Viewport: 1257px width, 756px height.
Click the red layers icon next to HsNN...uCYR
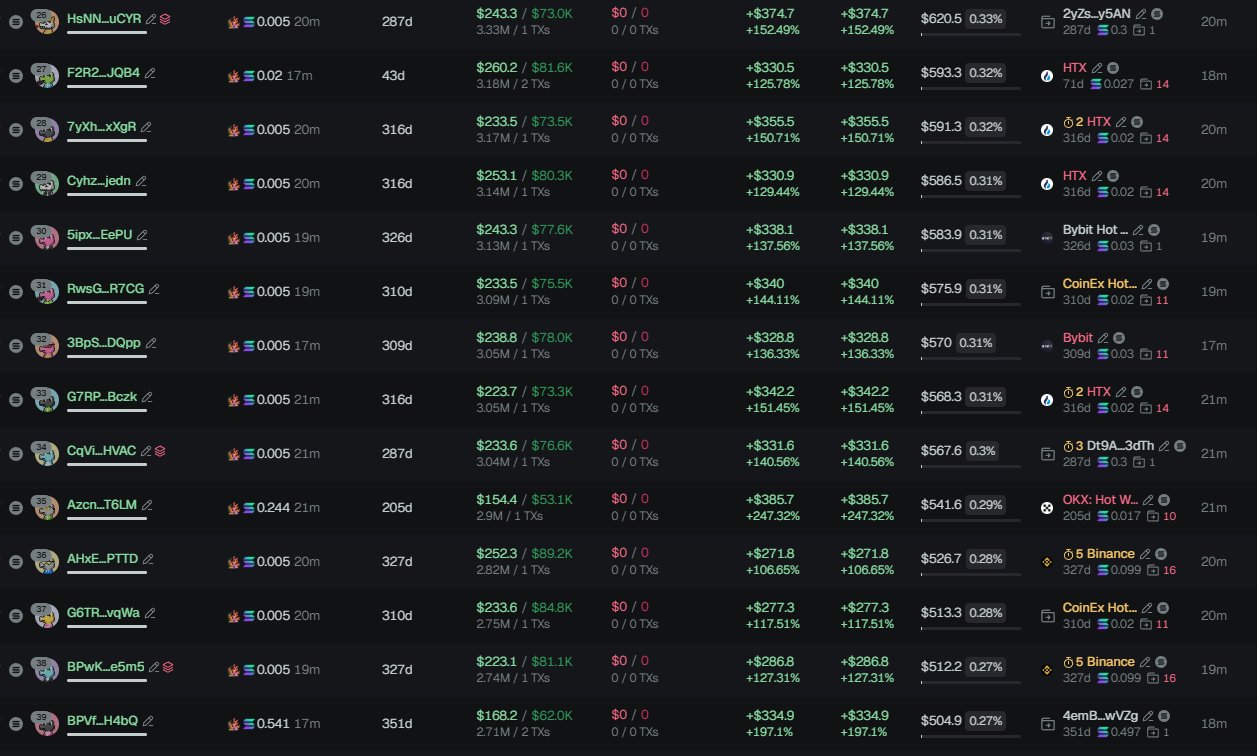click(x=164, y=18)
